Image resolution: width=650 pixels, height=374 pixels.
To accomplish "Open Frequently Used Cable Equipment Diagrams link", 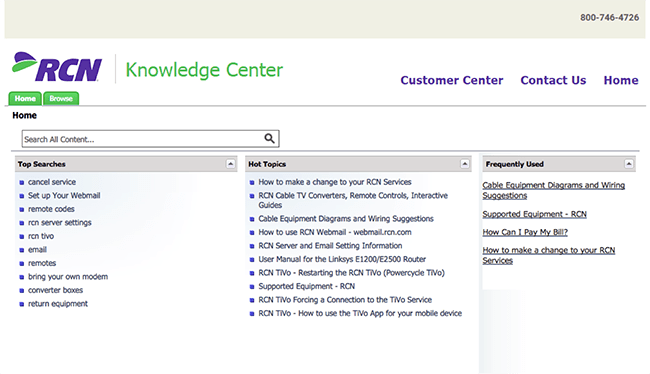I will click(554, 190).
